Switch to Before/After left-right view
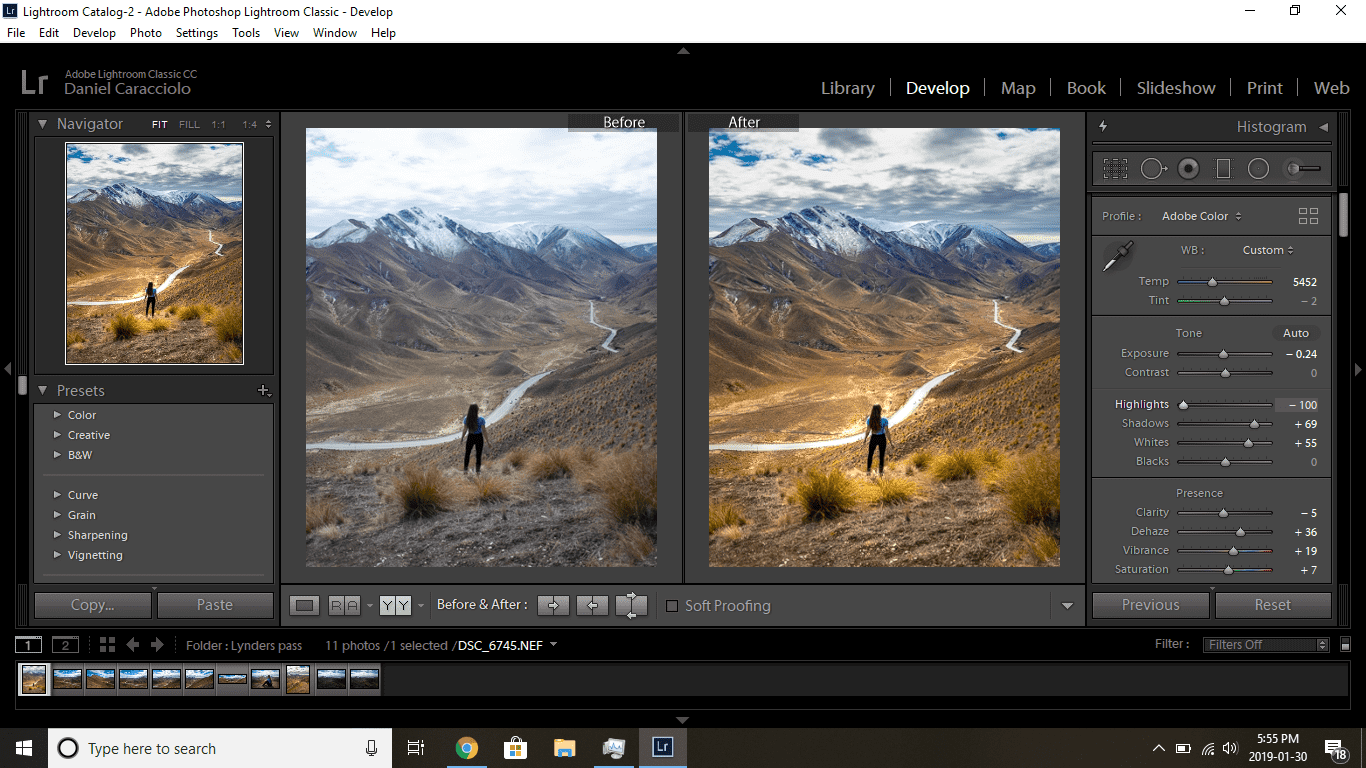Screen dimensions: 1366x768 [x=395, y=605]
